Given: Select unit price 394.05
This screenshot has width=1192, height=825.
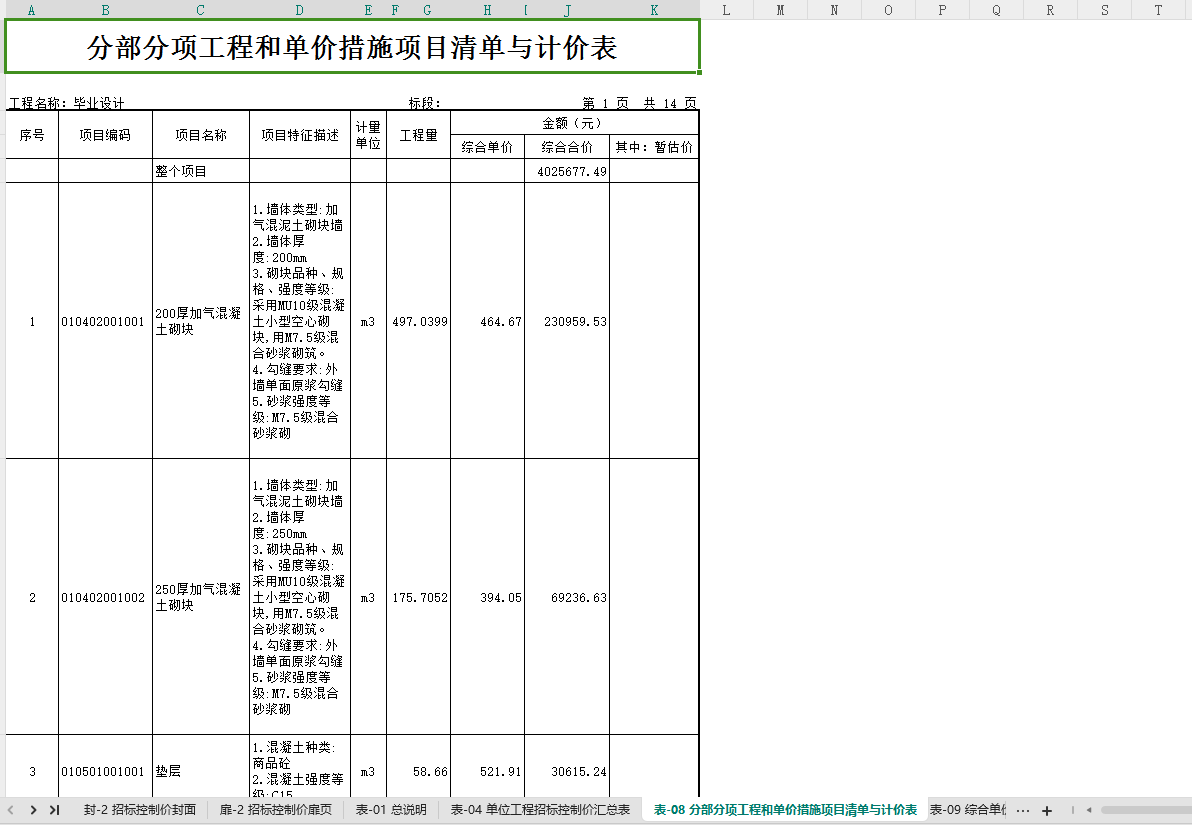Looking at the screenshot, I should [501, 598].
